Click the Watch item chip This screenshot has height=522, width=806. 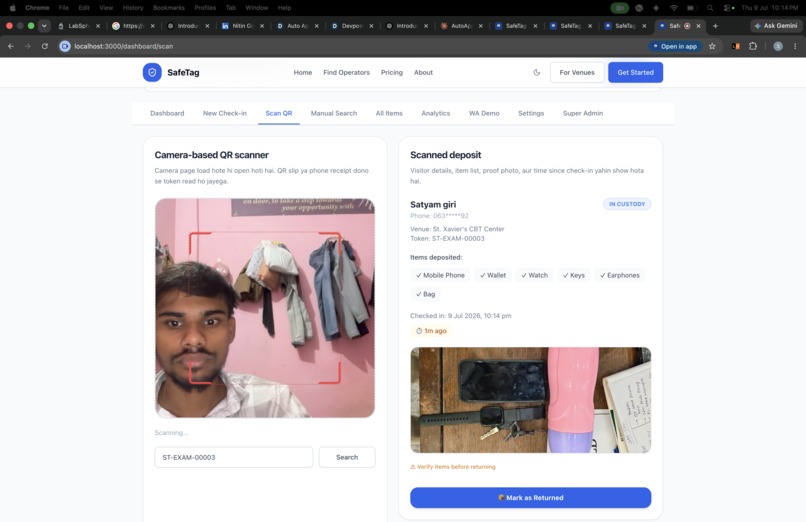[x=535, y=275]
